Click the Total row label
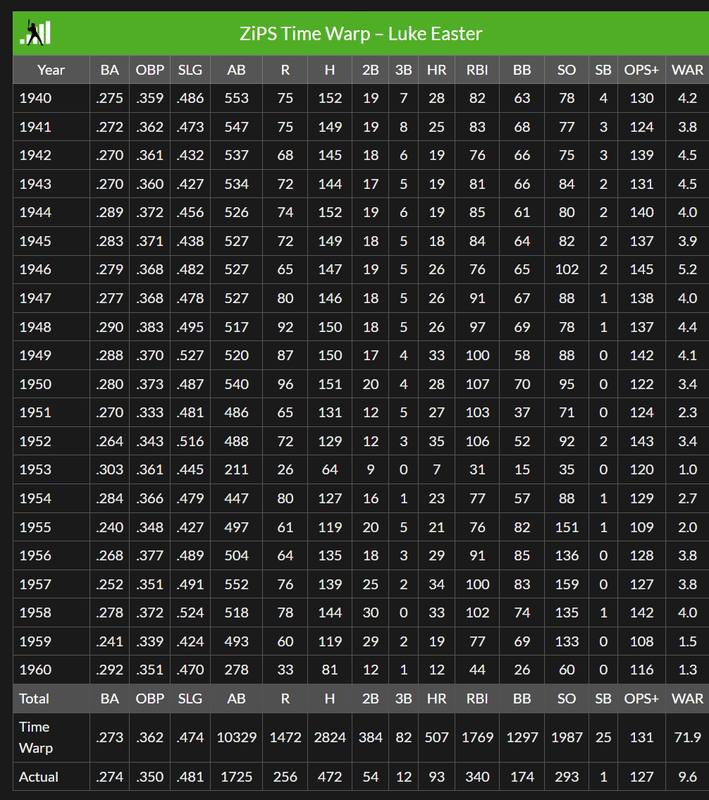The width and height of the screenshot is (709, 800). click(x=34, y=698)
